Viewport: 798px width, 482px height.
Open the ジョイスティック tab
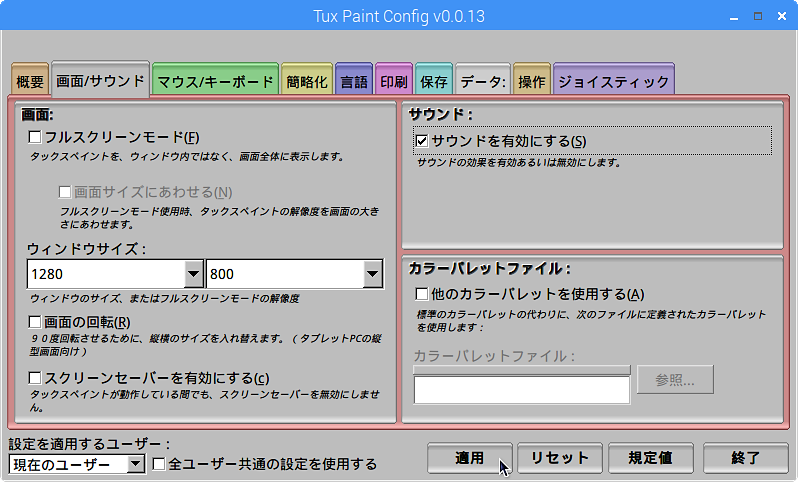pyautogui.click(x=614, y=80)
